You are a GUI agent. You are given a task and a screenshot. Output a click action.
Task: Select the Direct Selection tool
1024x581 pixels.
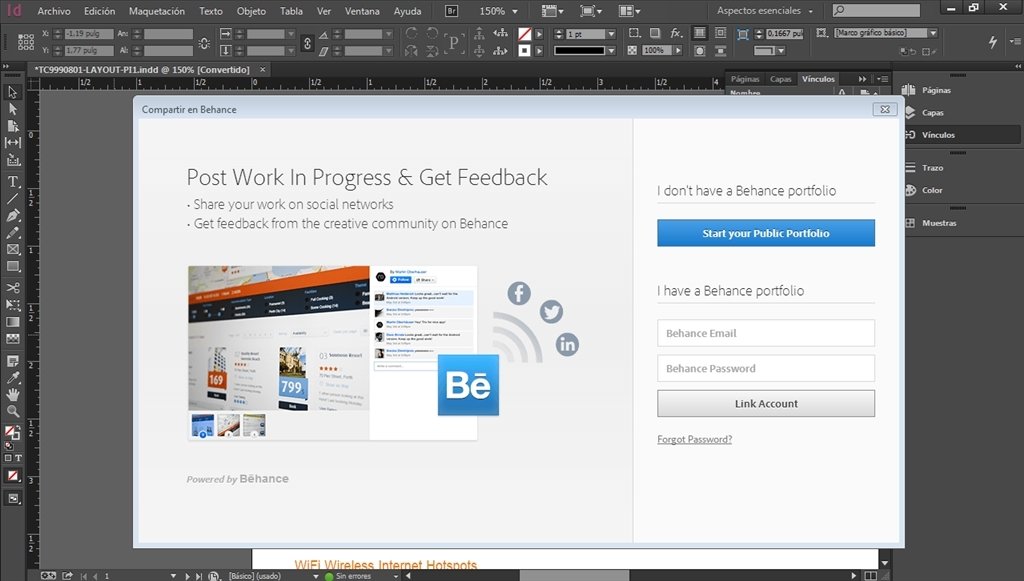click(12, 109)
